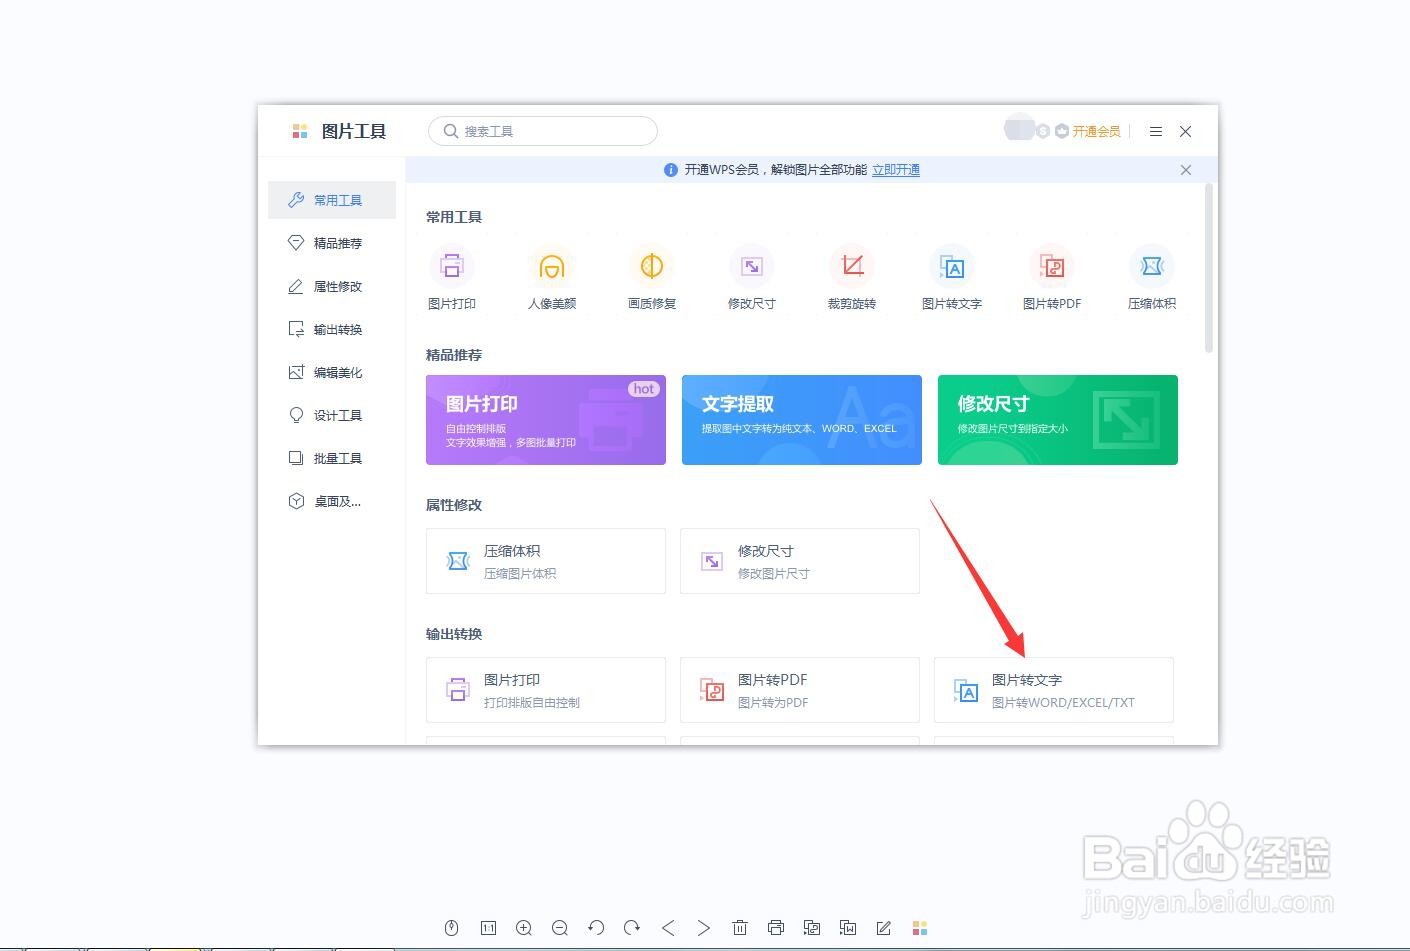Click the delete trash icon

740,928
